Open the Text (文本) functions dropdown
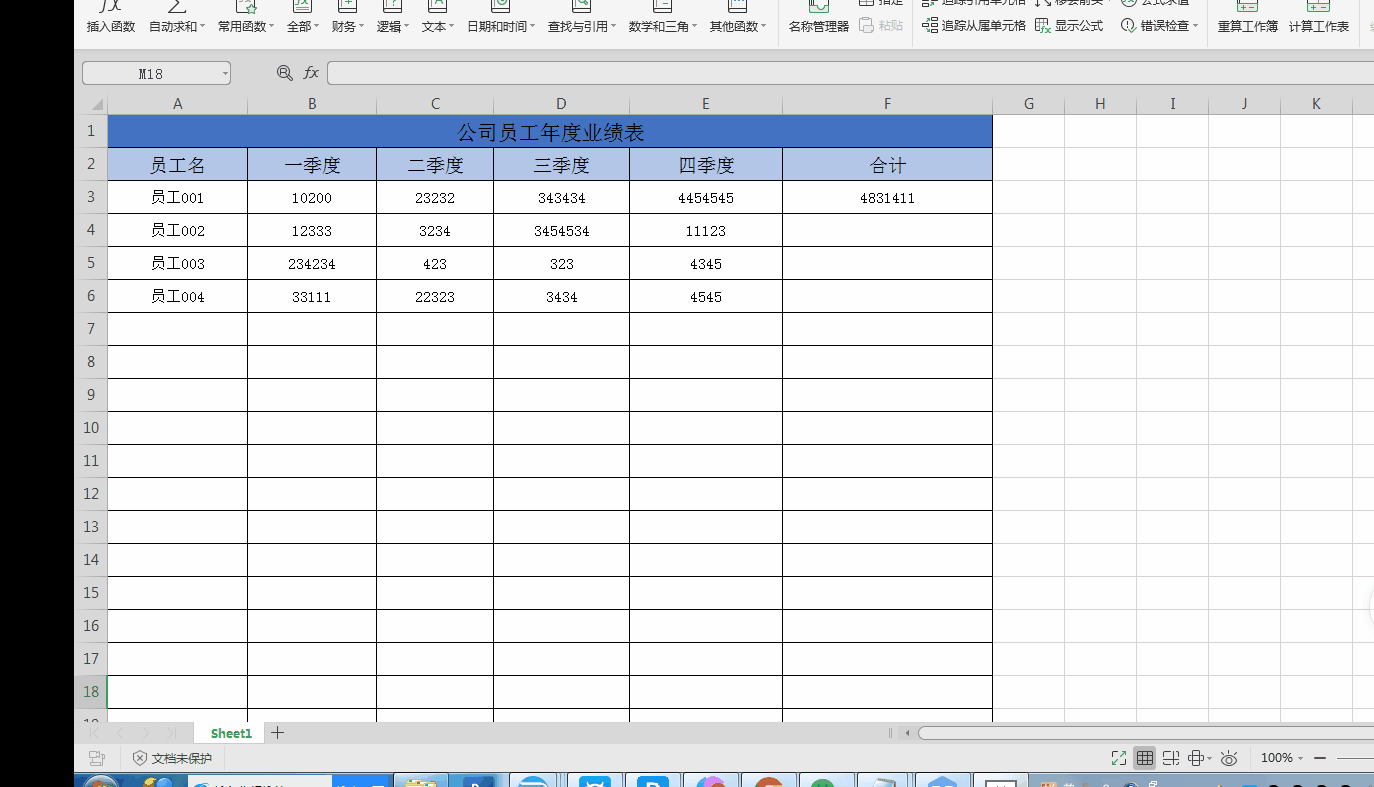The height and width of the screenshot is (787, 1374). pyautogui.click(x=437, y=18)
